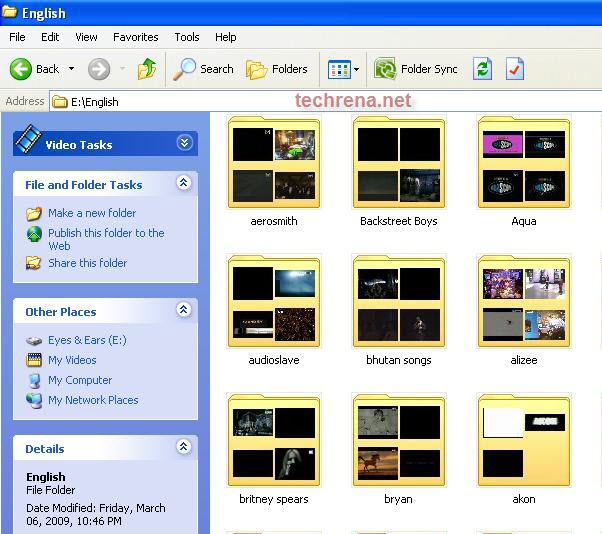Click the English title bar folder icon
Screen dimensions: 602x534
coord(9,12)
